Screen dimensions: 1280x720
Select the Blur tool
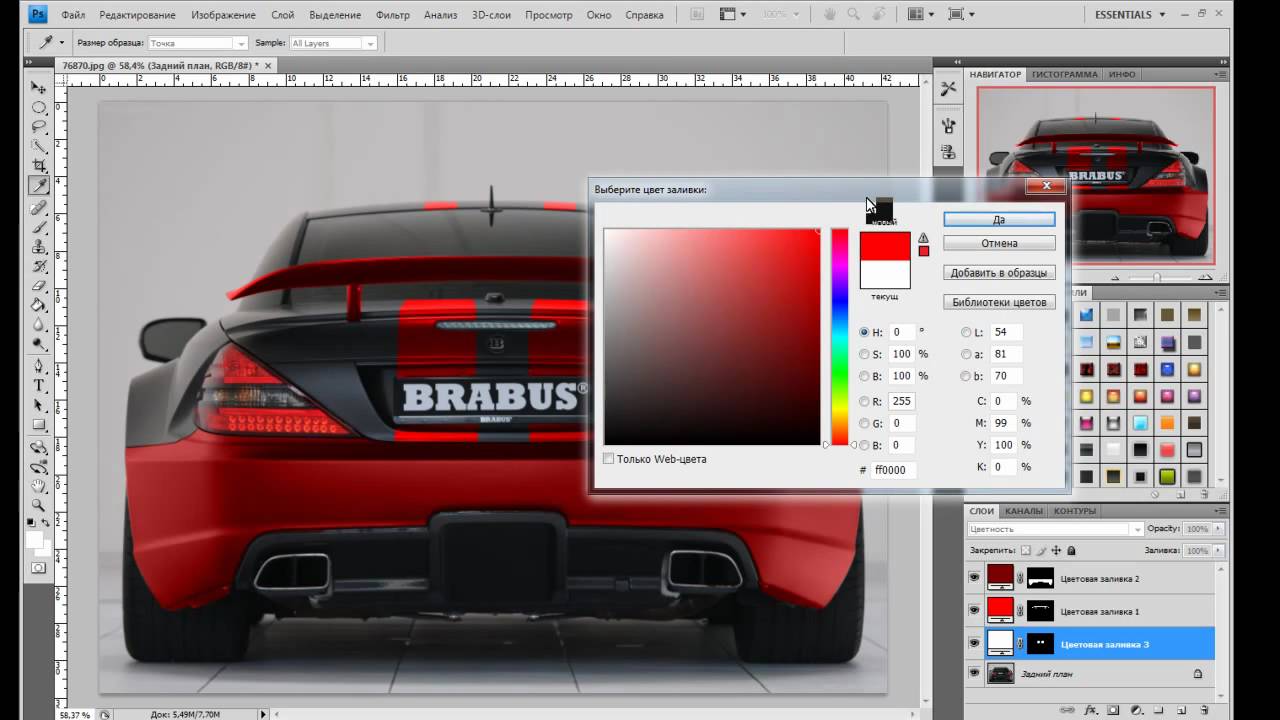pyautogui.click(x=39, y=324)
